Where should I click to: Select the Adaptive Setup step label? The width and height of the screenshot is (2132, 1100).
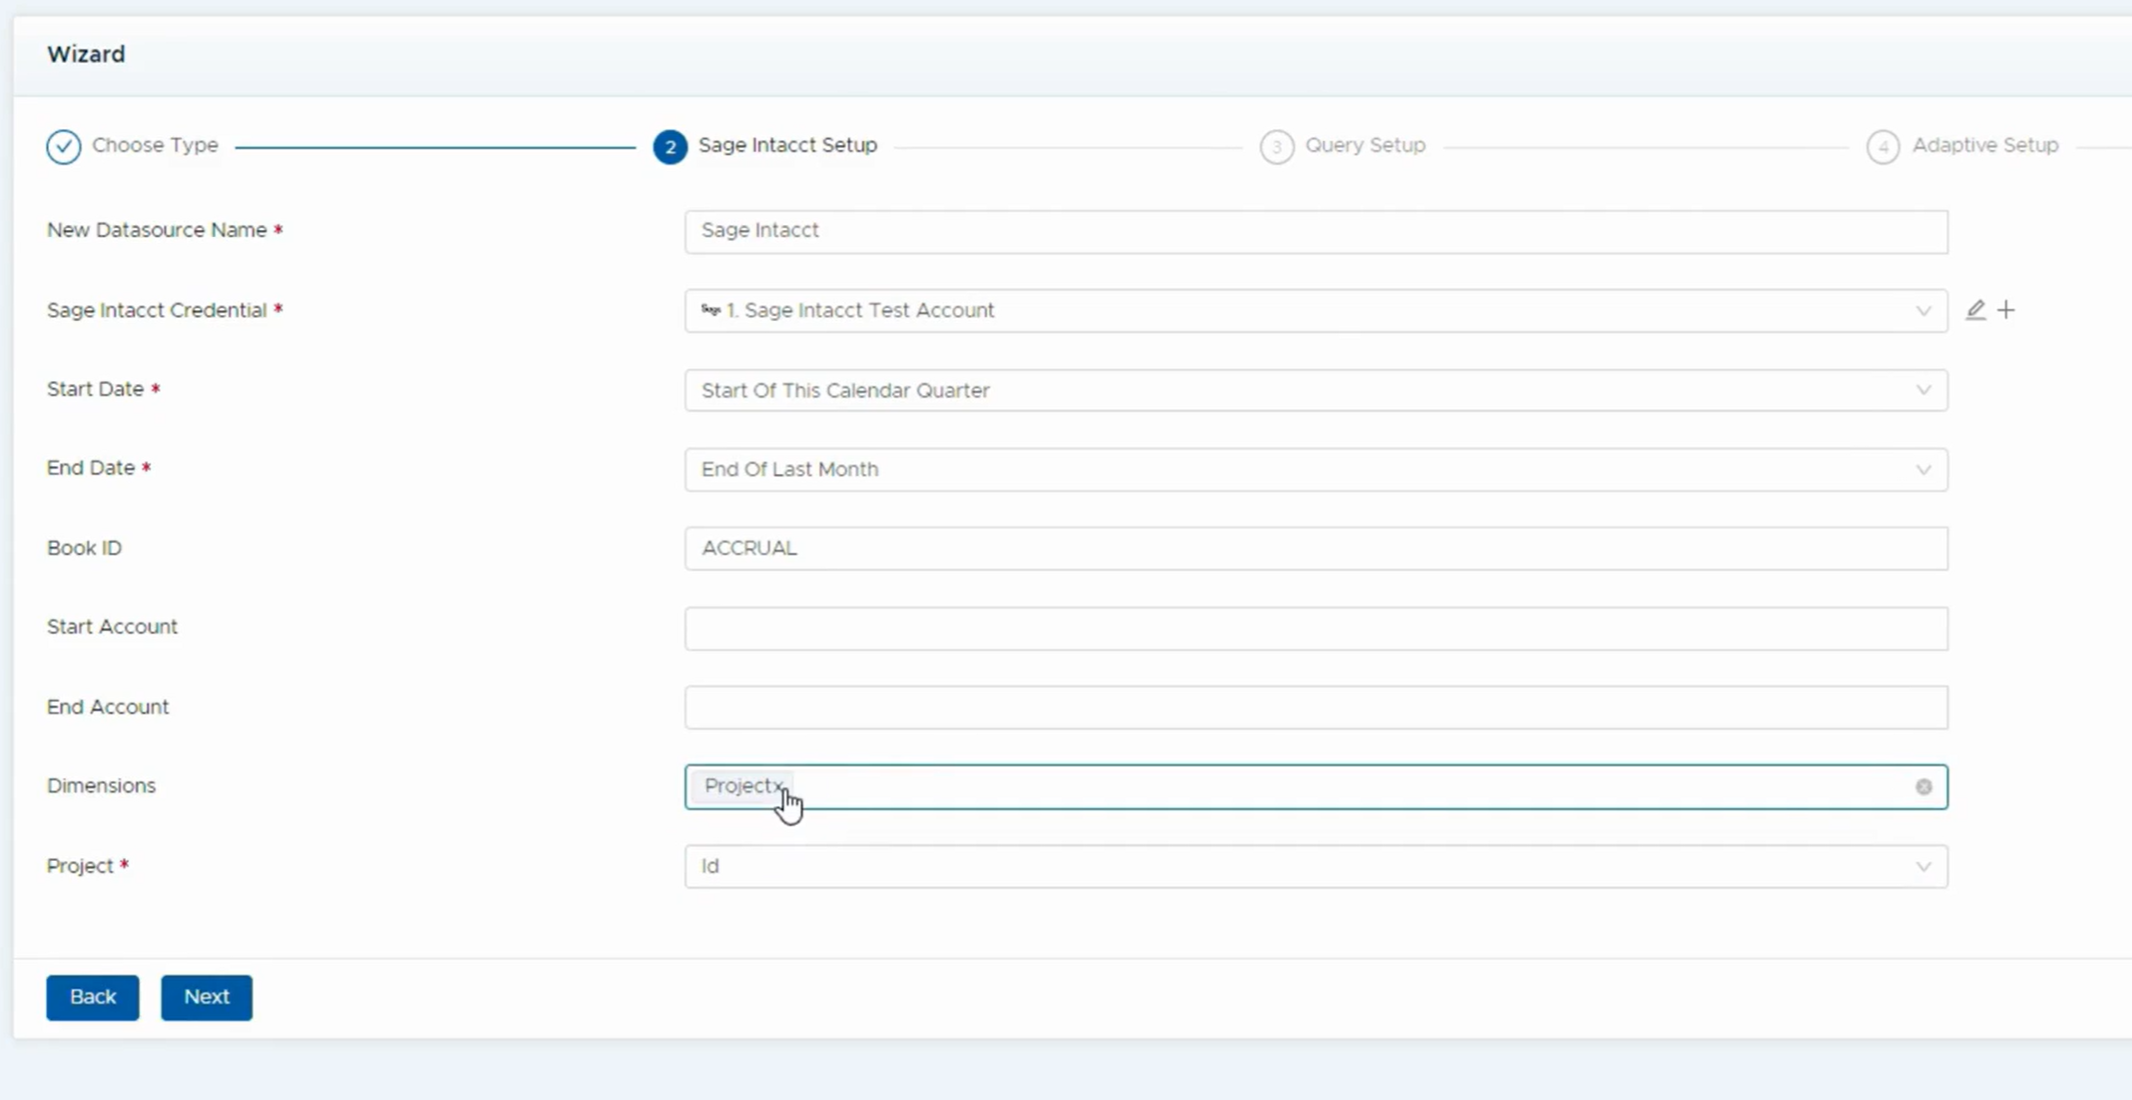1984,145
